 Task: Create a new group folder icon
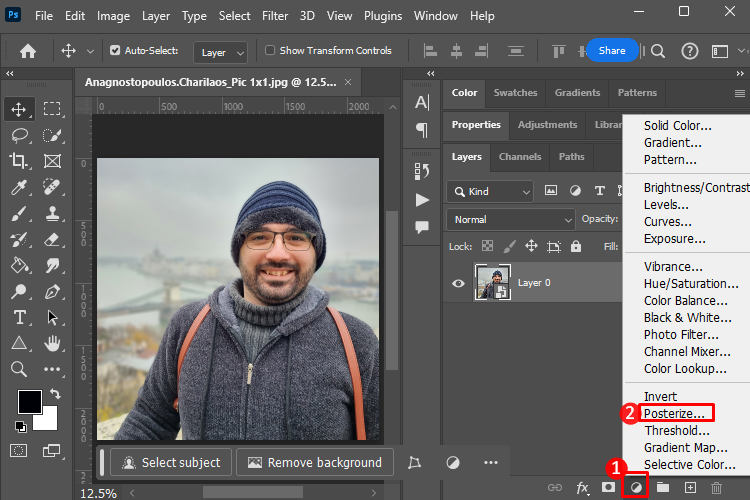click(x=662, y=487)
